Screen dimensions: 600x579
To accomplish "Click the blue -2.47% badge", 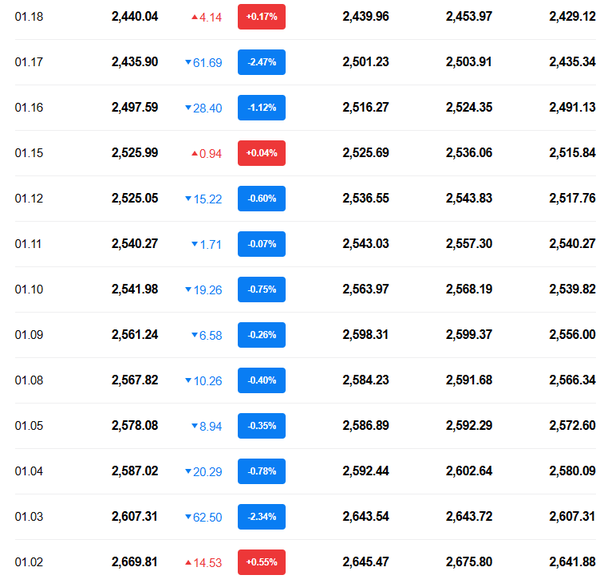I will (261, 63).
